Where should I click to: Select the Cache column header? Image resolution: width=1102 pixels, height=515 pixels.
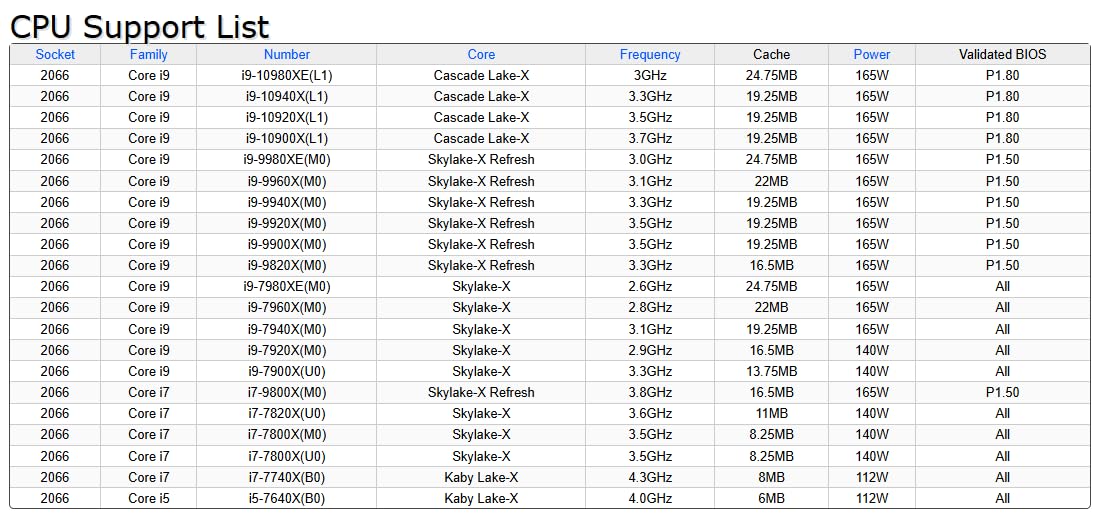pyautogui.click(x=771, y=54)
